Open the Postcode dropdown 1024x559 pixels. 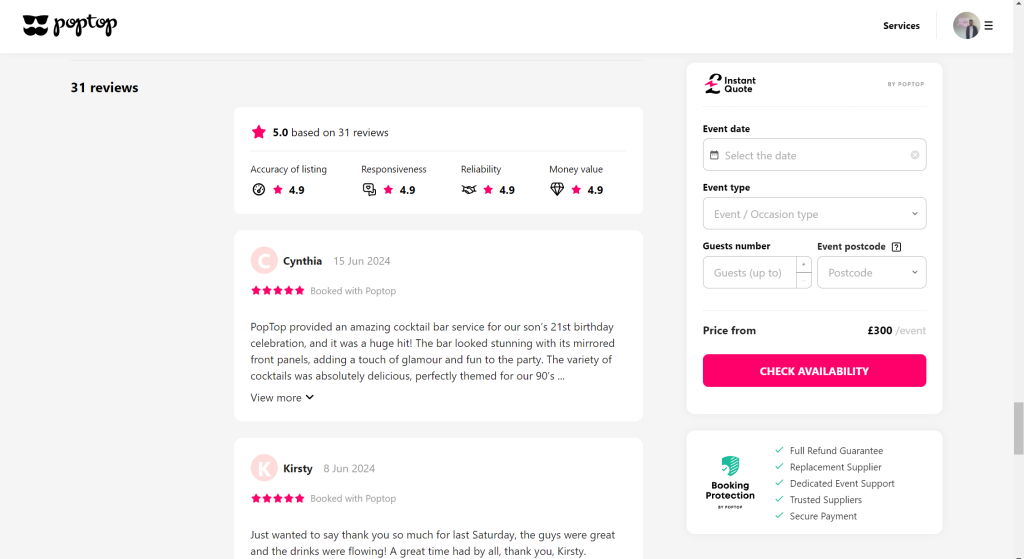(871, 273)
